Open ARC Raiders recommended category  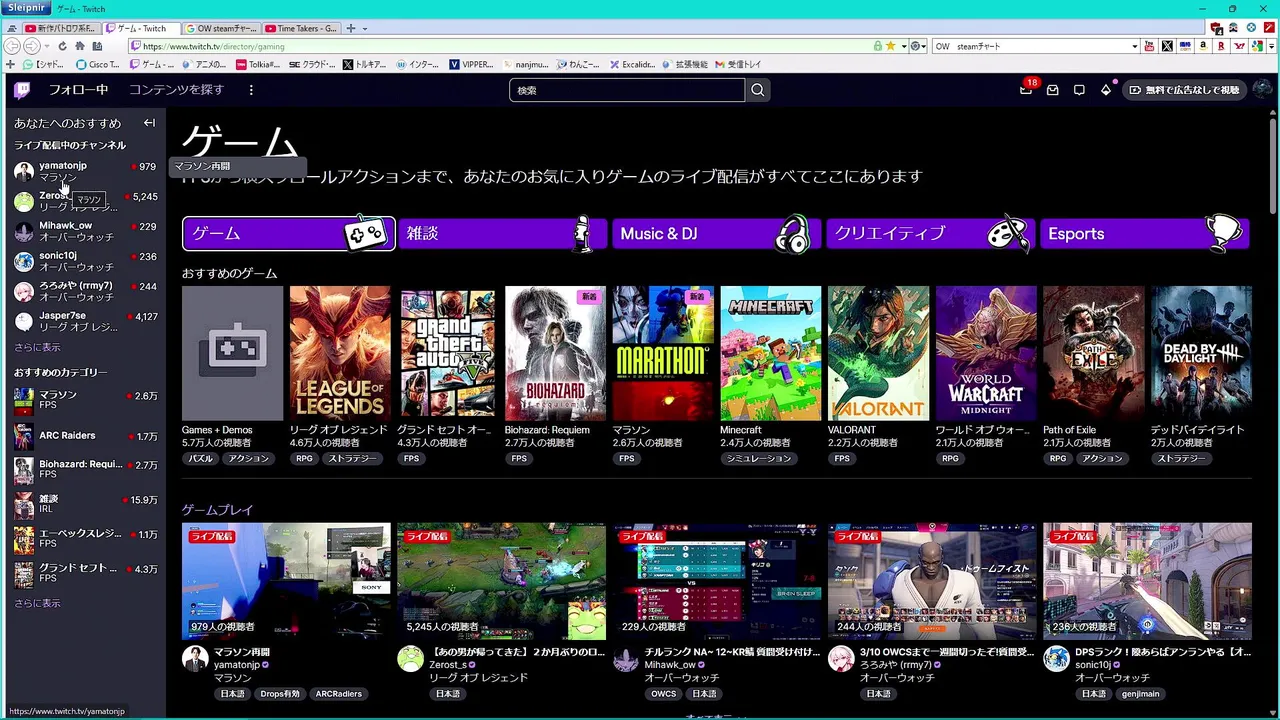tap(83, 436)
